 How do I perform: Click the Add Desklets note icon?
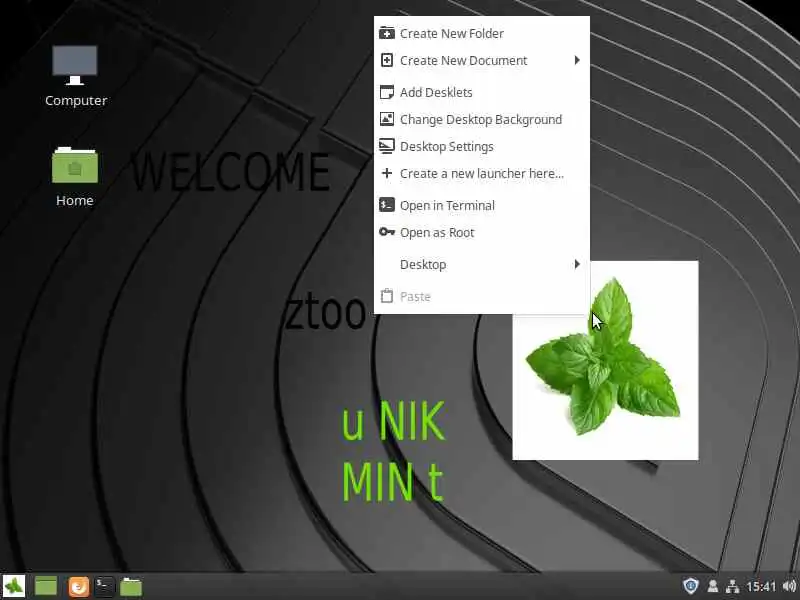click(387, 92)
